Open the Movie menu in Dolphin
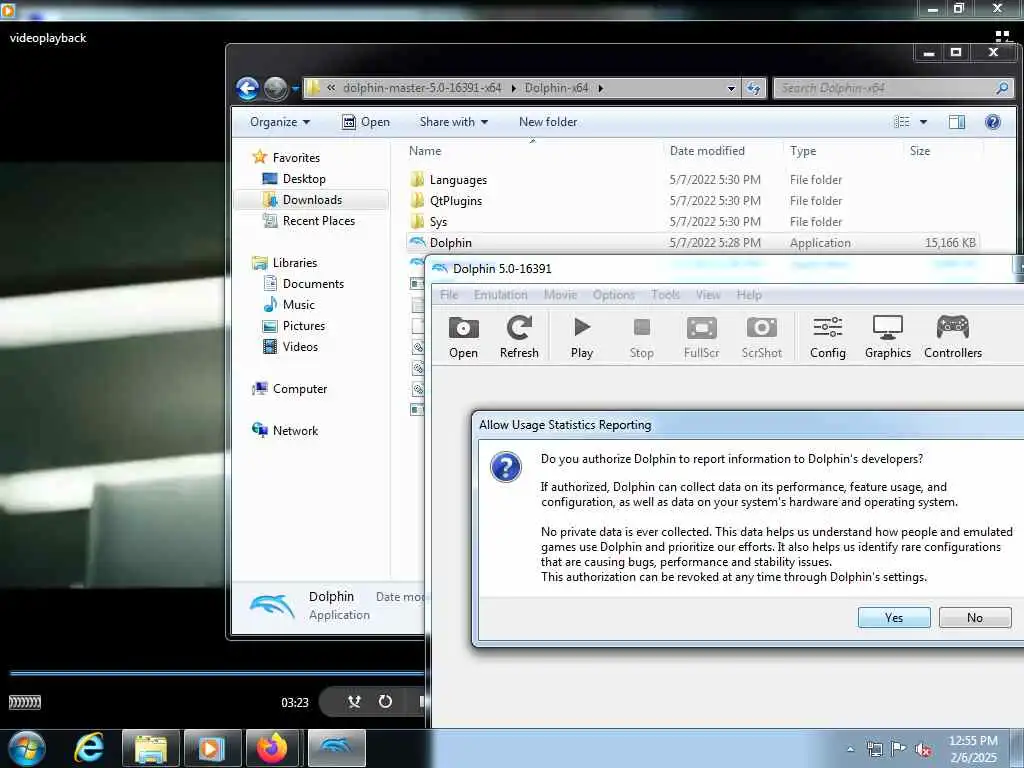 (x=560, y=295)
